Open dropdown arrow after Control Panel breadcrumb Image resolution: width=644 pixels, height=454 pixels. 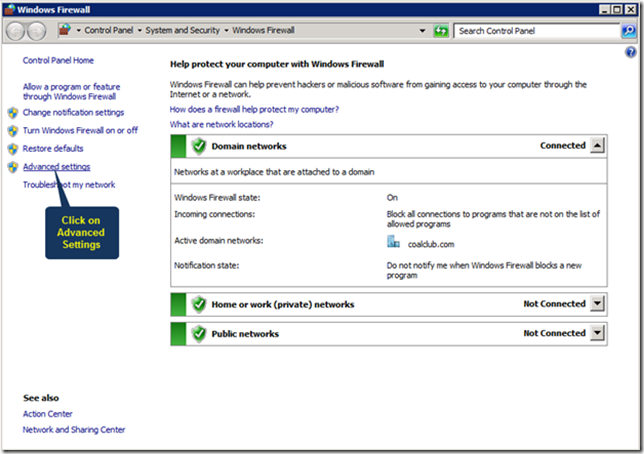(140, 31)
